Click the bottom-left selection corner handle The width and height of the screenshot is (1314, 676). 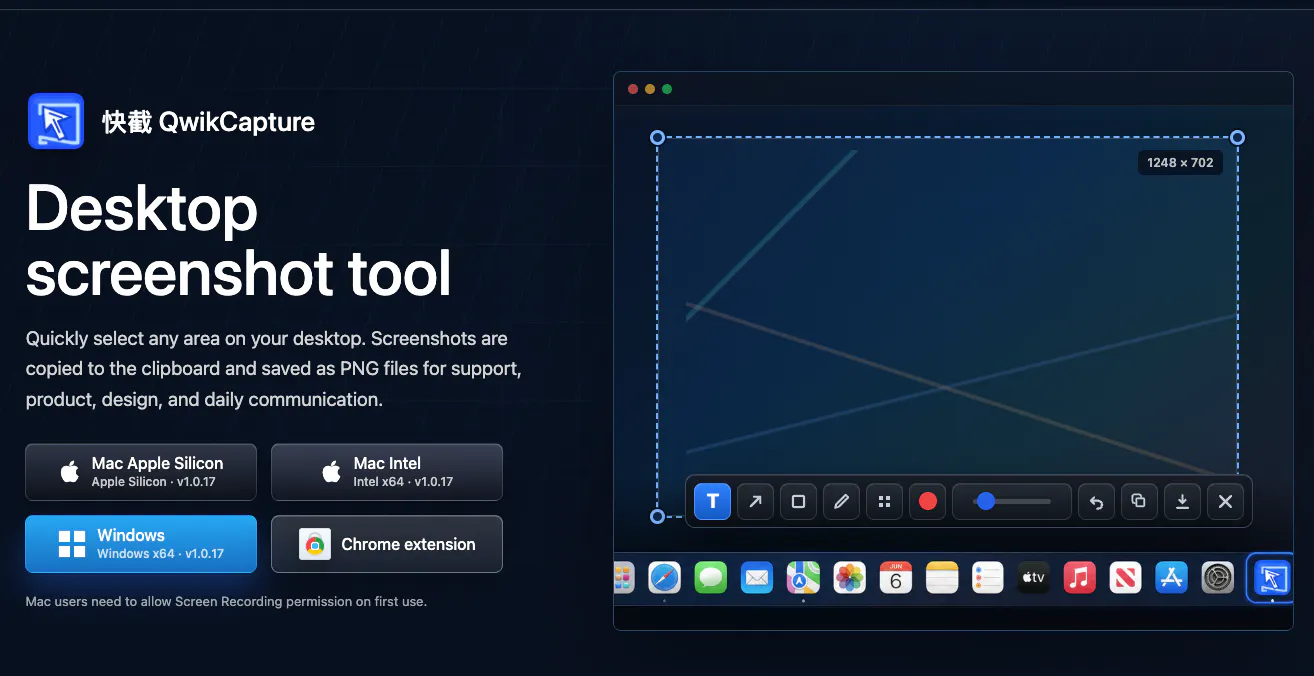point(657,516)
